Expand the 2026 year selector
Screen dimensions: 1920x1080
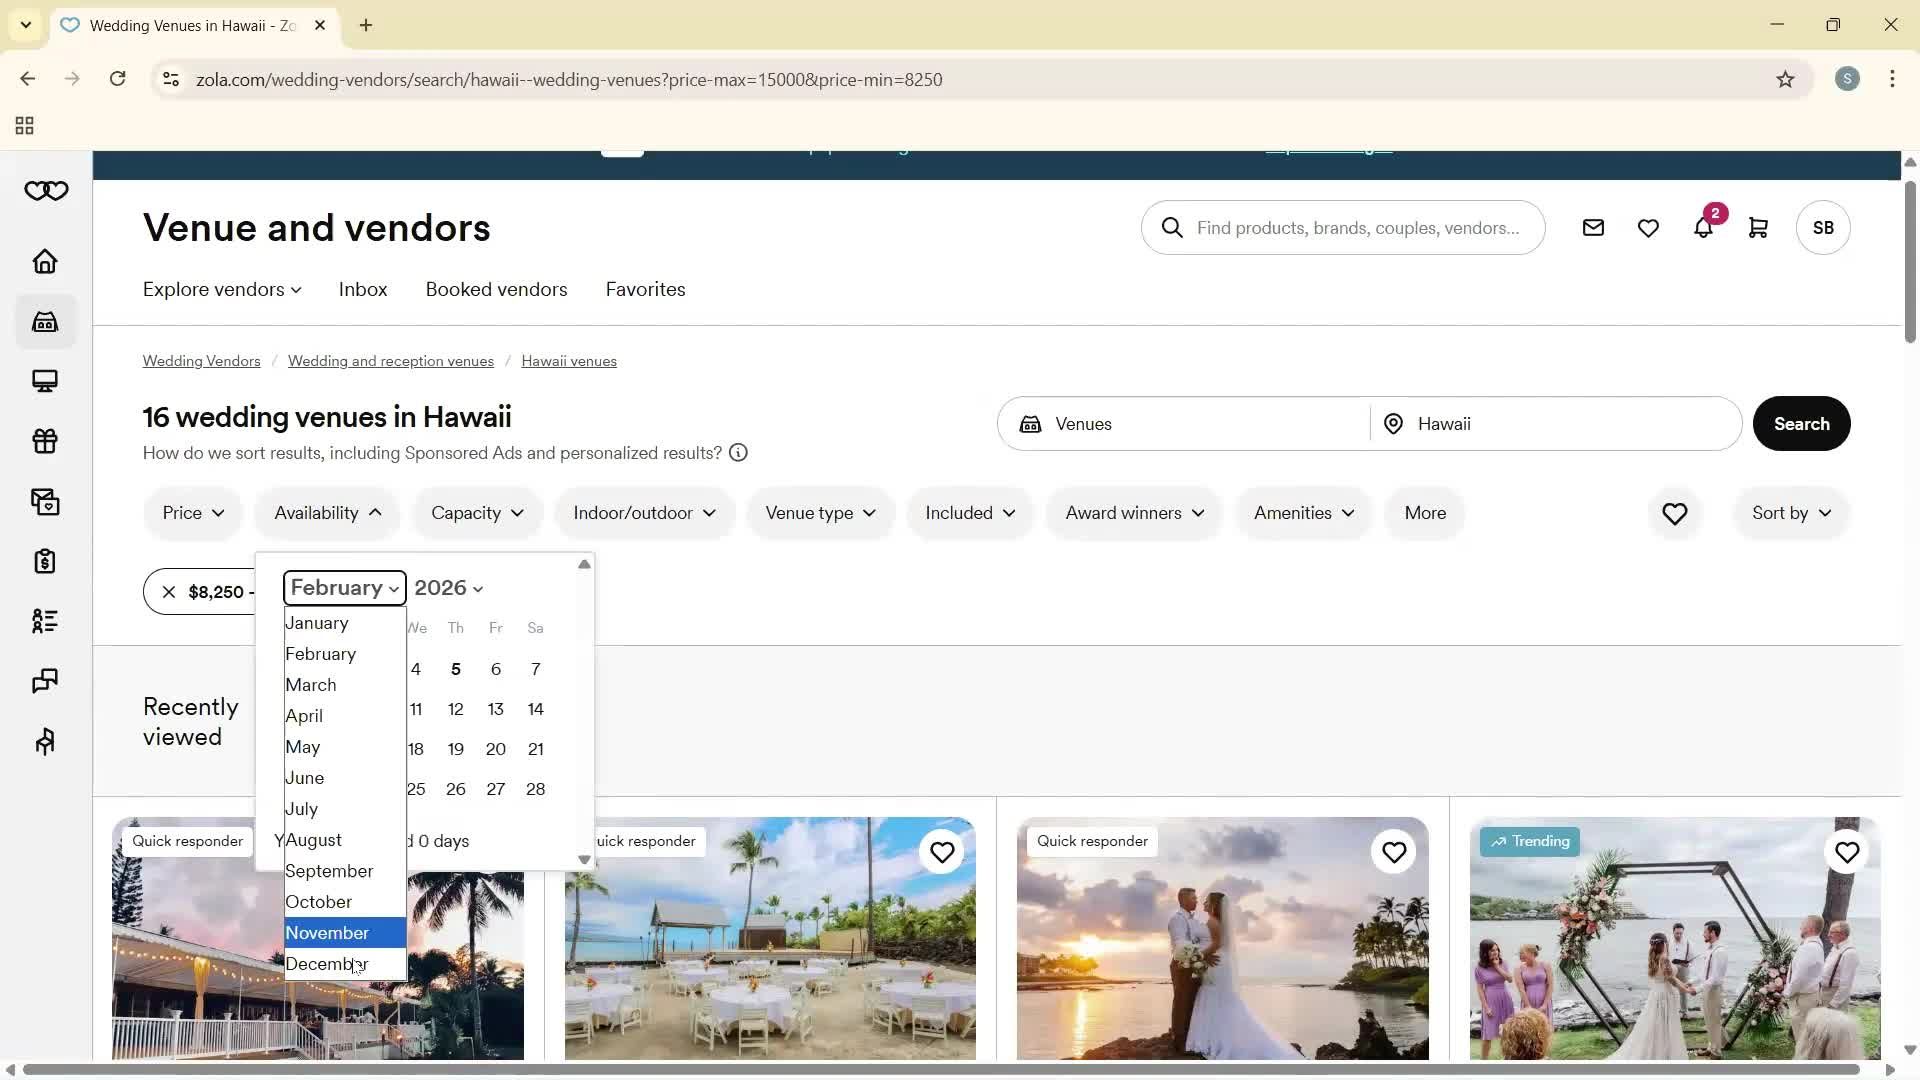coord(447,587)
